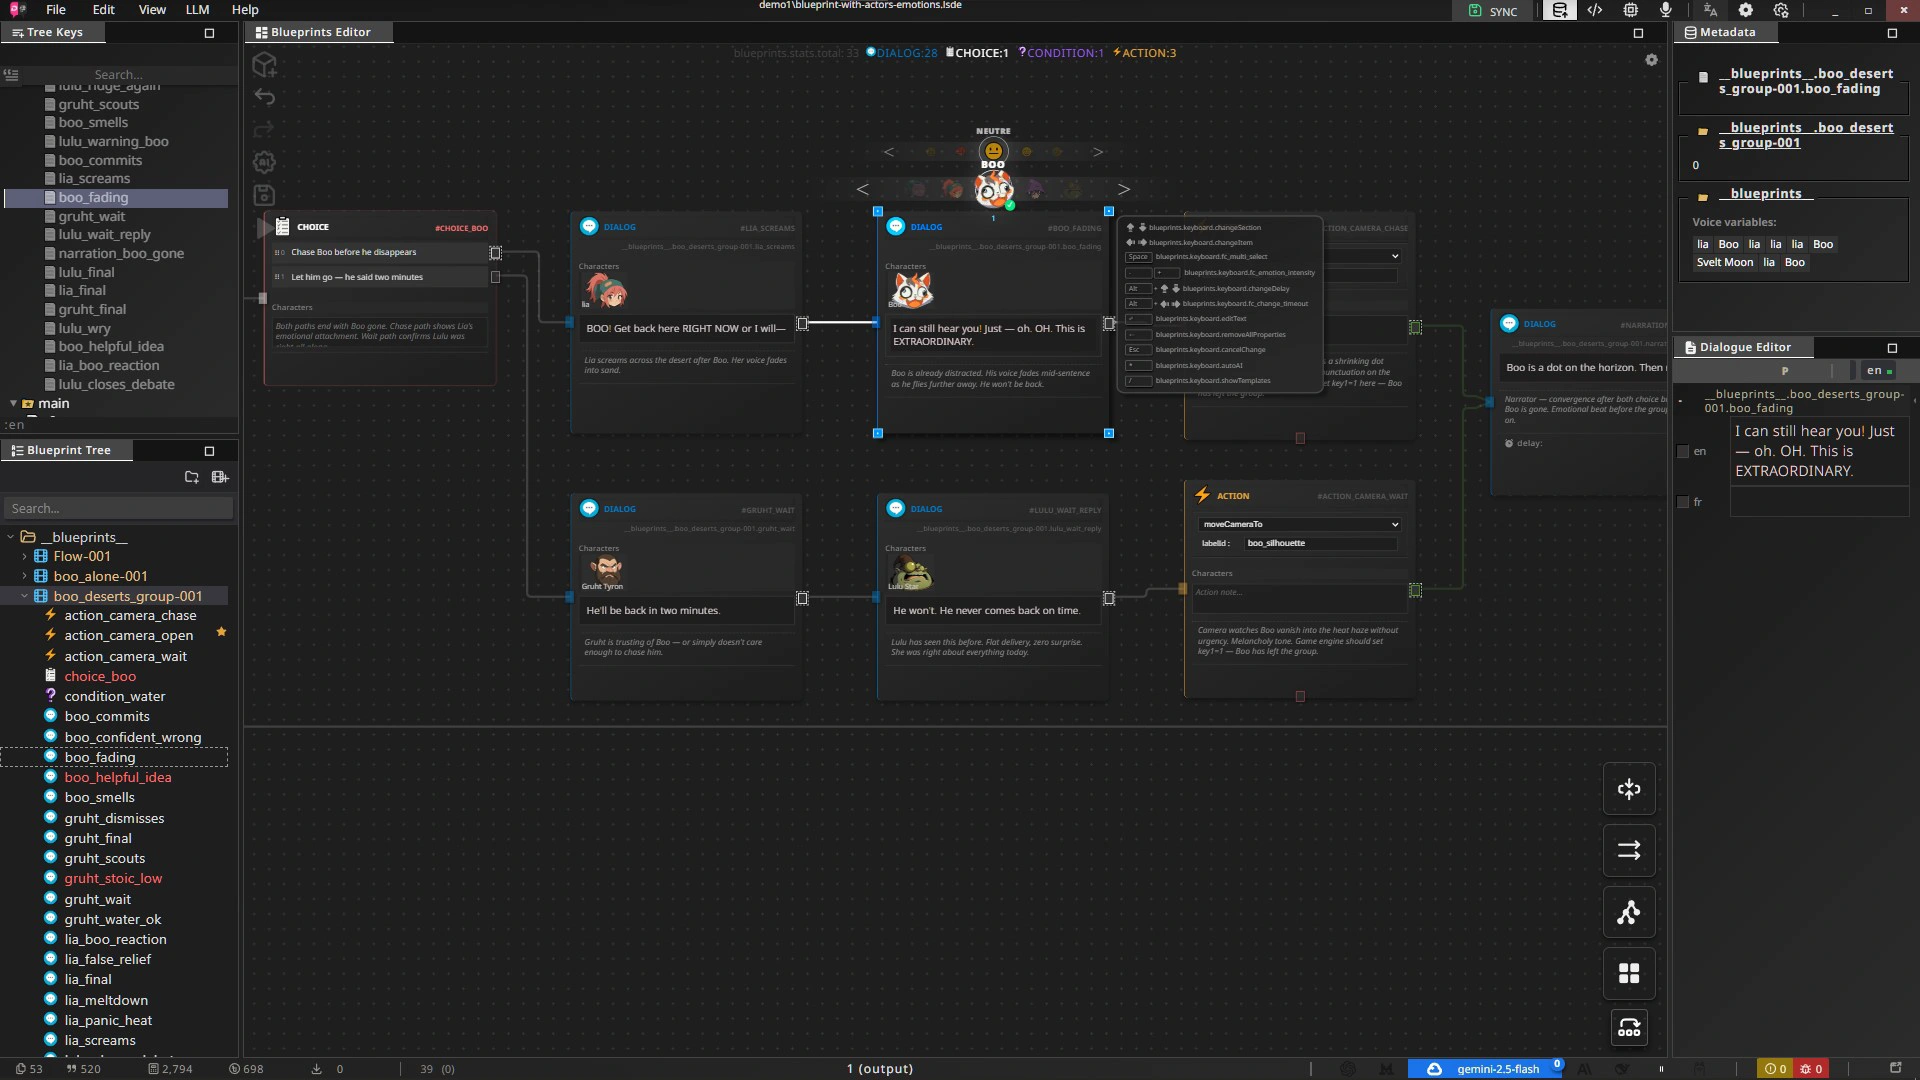Click the SYNC save button
This screenshot has height=1080, width=1920.
point(1493,11)
